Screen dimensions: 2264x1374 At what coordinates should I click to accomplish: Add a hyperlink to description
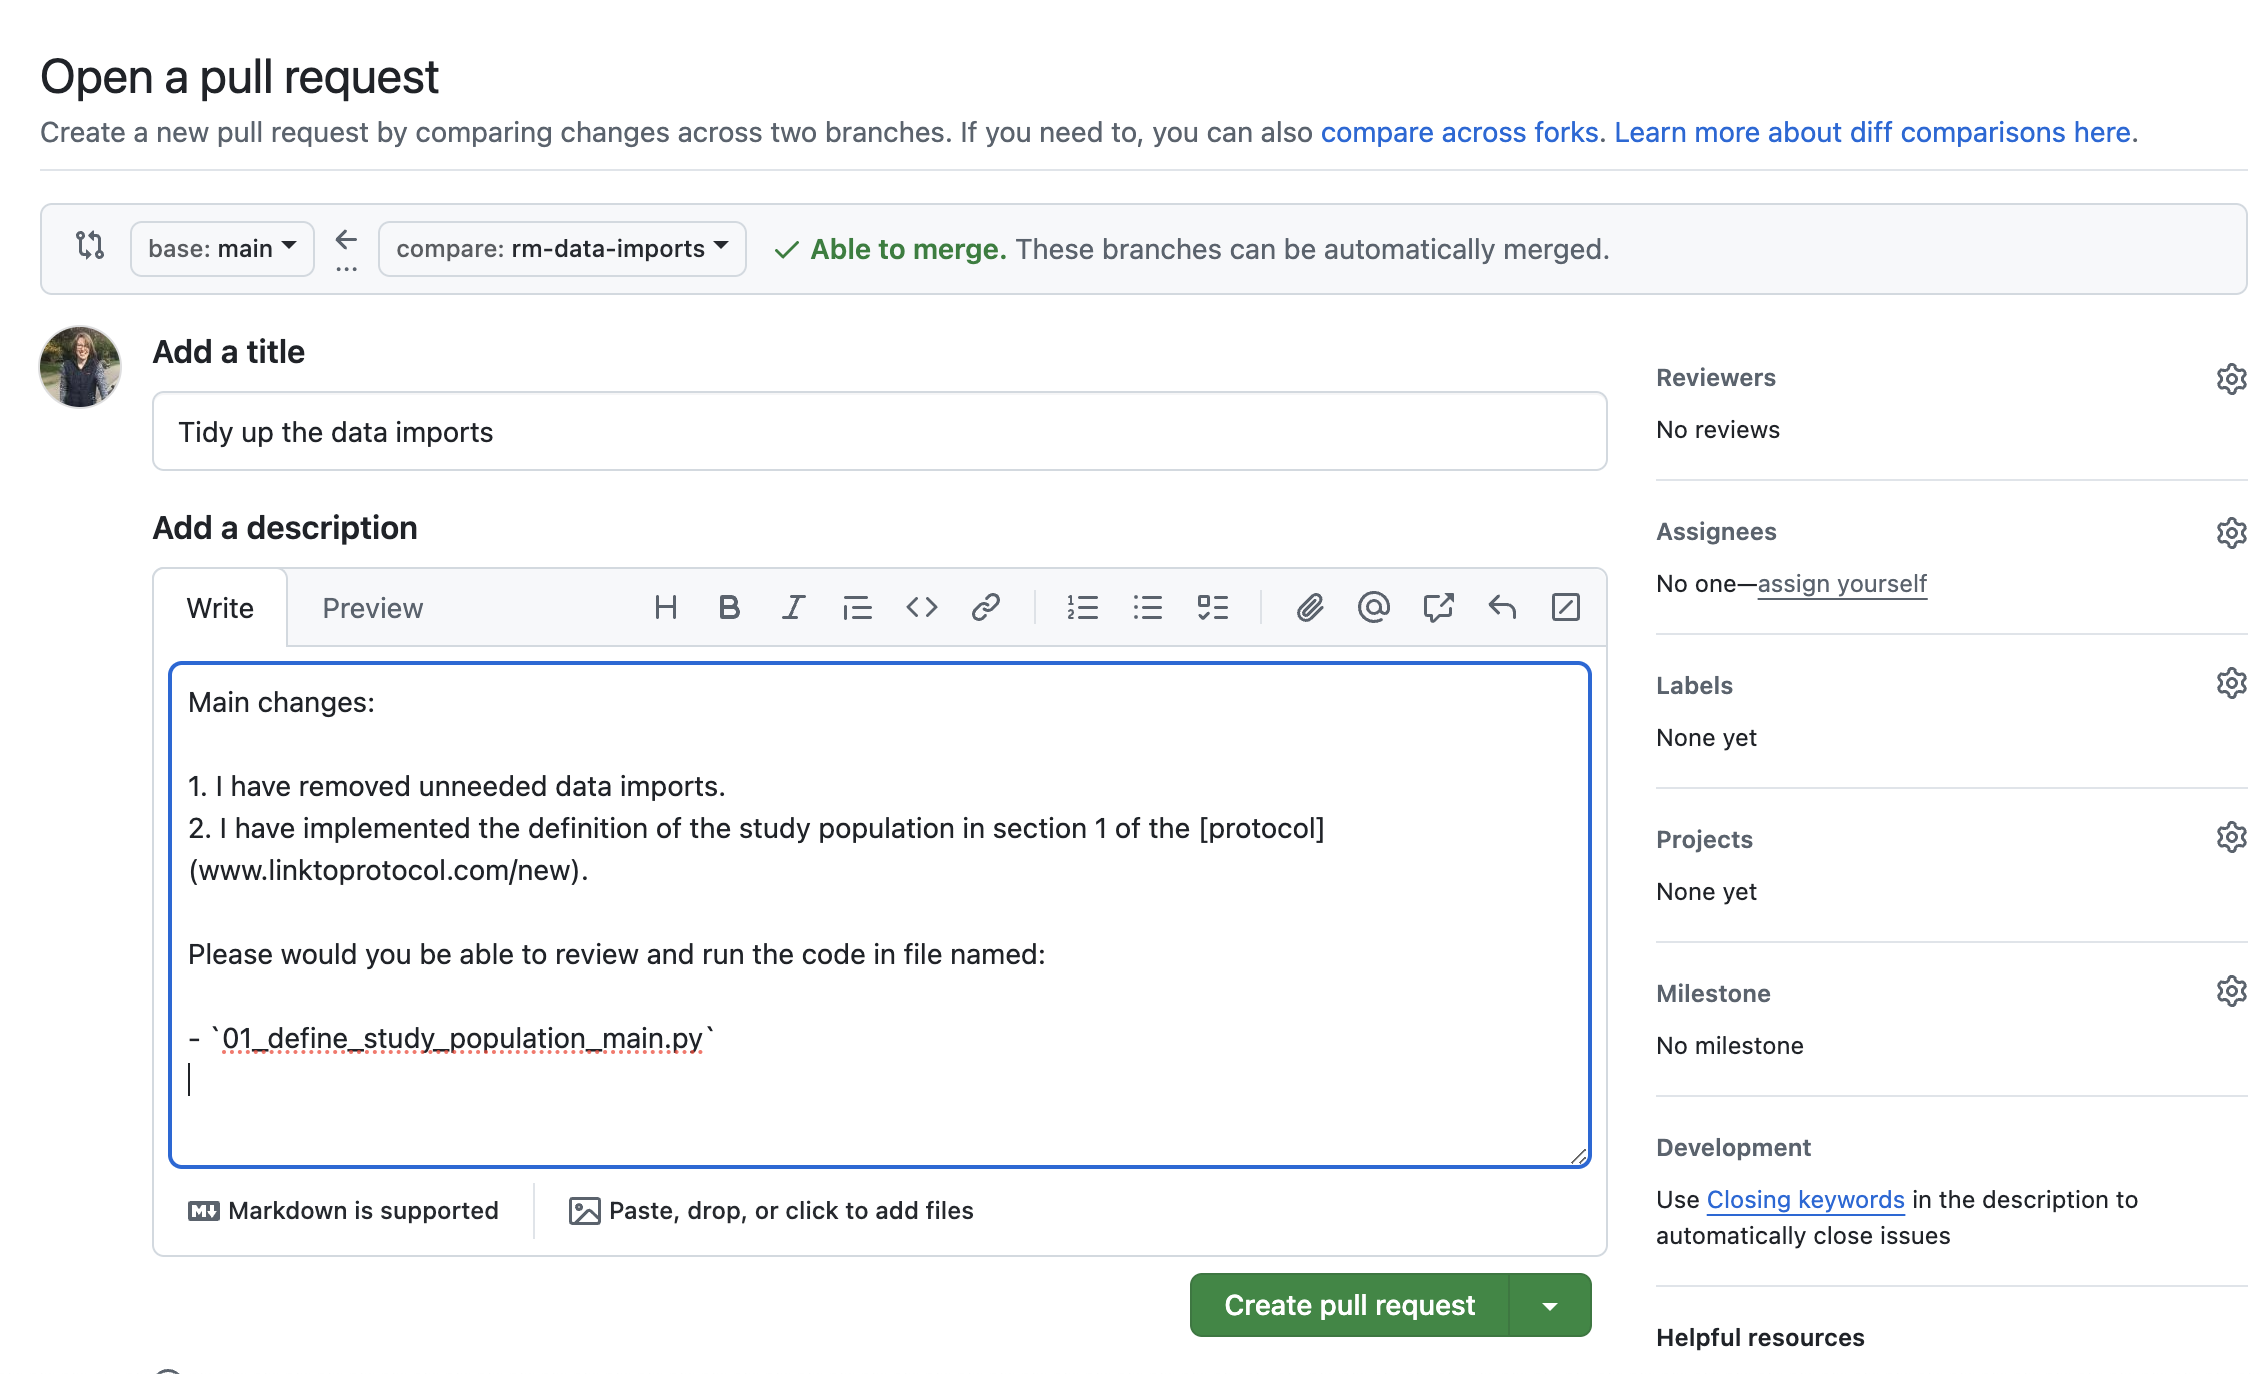point(986,607)
